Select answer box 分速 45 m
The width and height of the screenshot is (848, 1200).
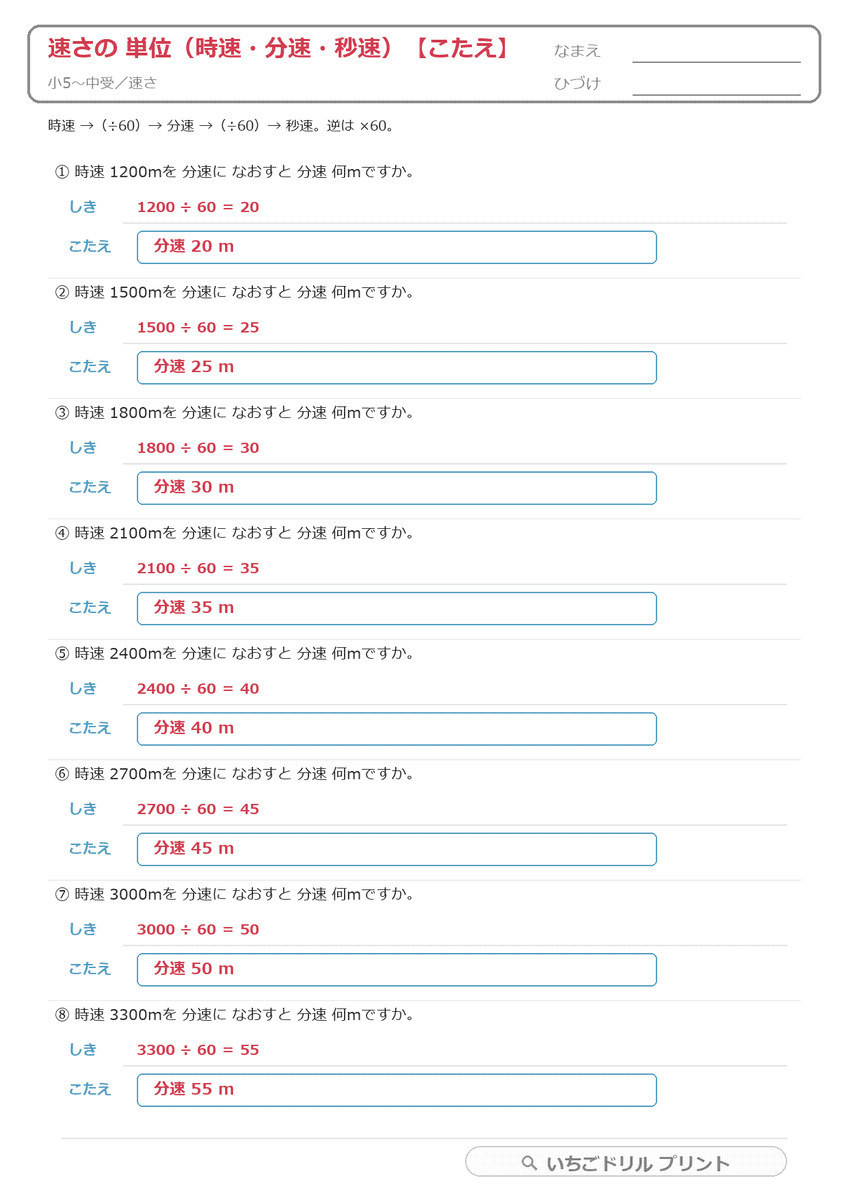tap(397, 849)
